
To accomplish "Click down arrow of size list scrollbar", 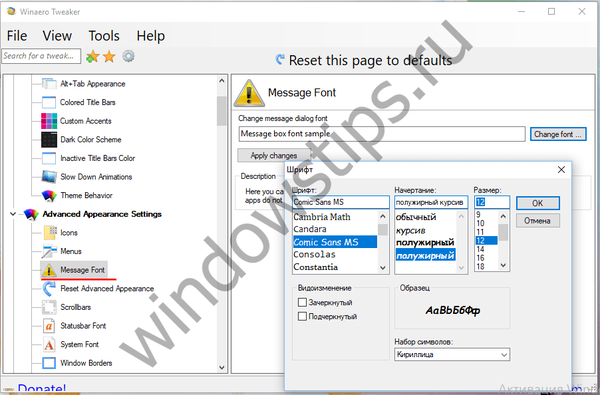I will 503,265.
